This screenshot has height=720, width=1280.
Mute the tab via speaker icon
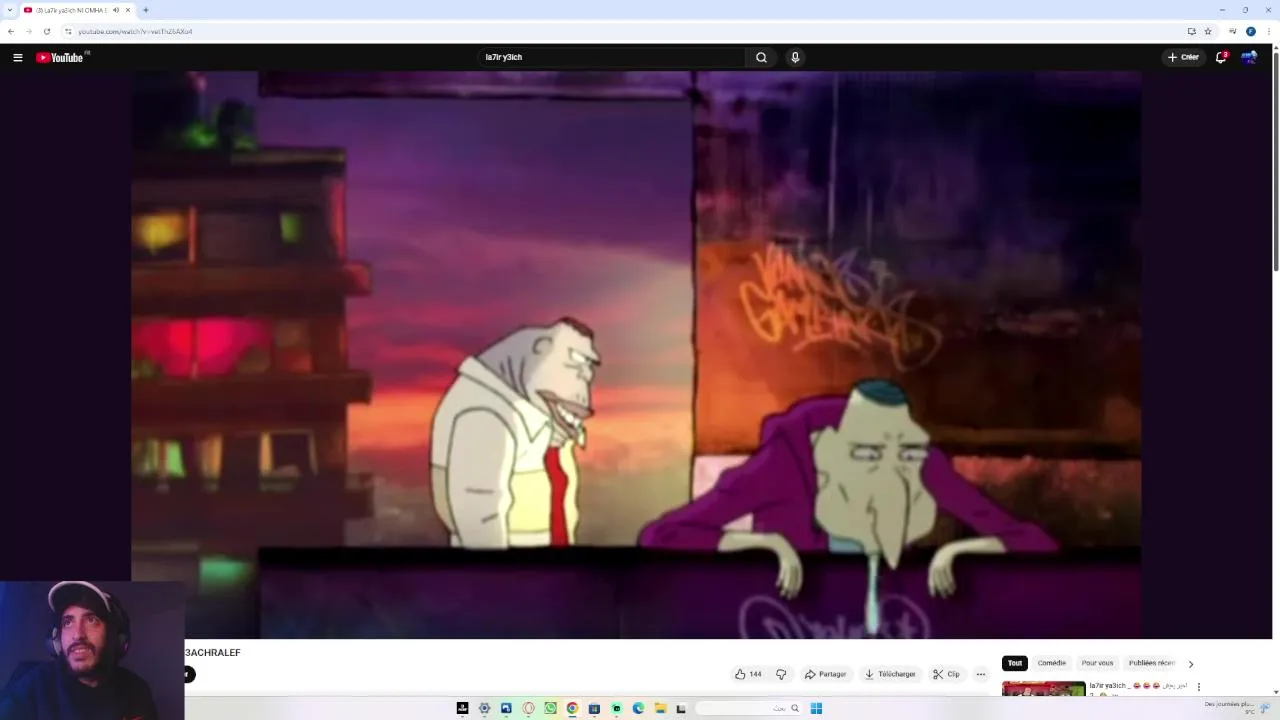click(116, 10)
